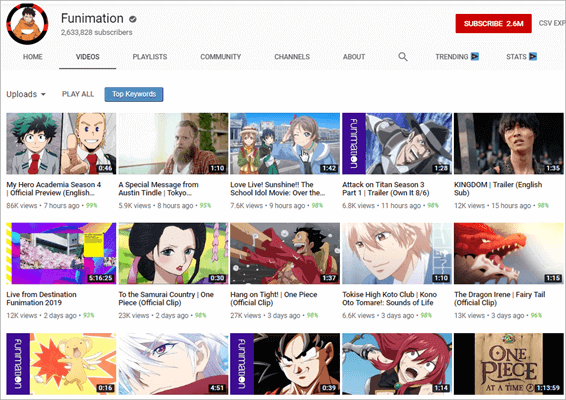The image size is (566, 400).
Task: Click the 6.6K views 3 days ago line
Action: 387,316
